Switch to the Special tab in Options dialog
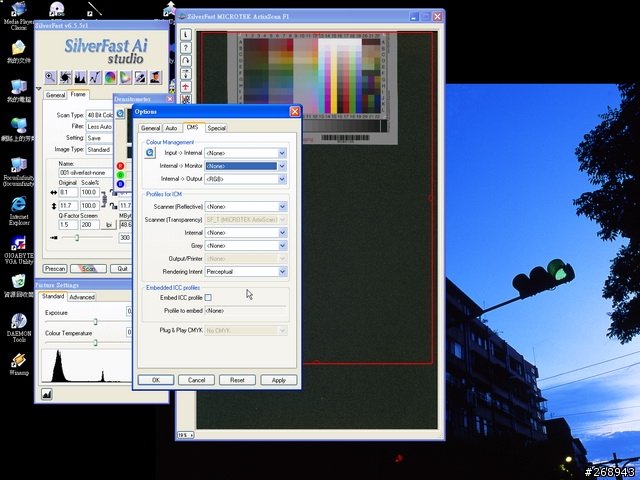The height and width of the screenshot is (480, 640). click(x=216, y=128)
